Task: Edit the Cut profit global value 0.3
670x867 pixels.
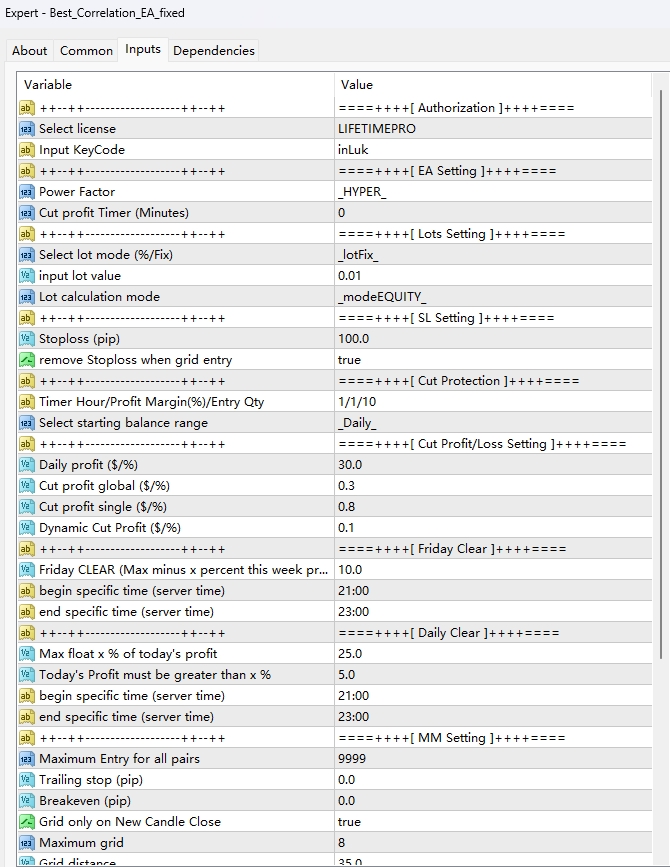Action: (493, 486)
